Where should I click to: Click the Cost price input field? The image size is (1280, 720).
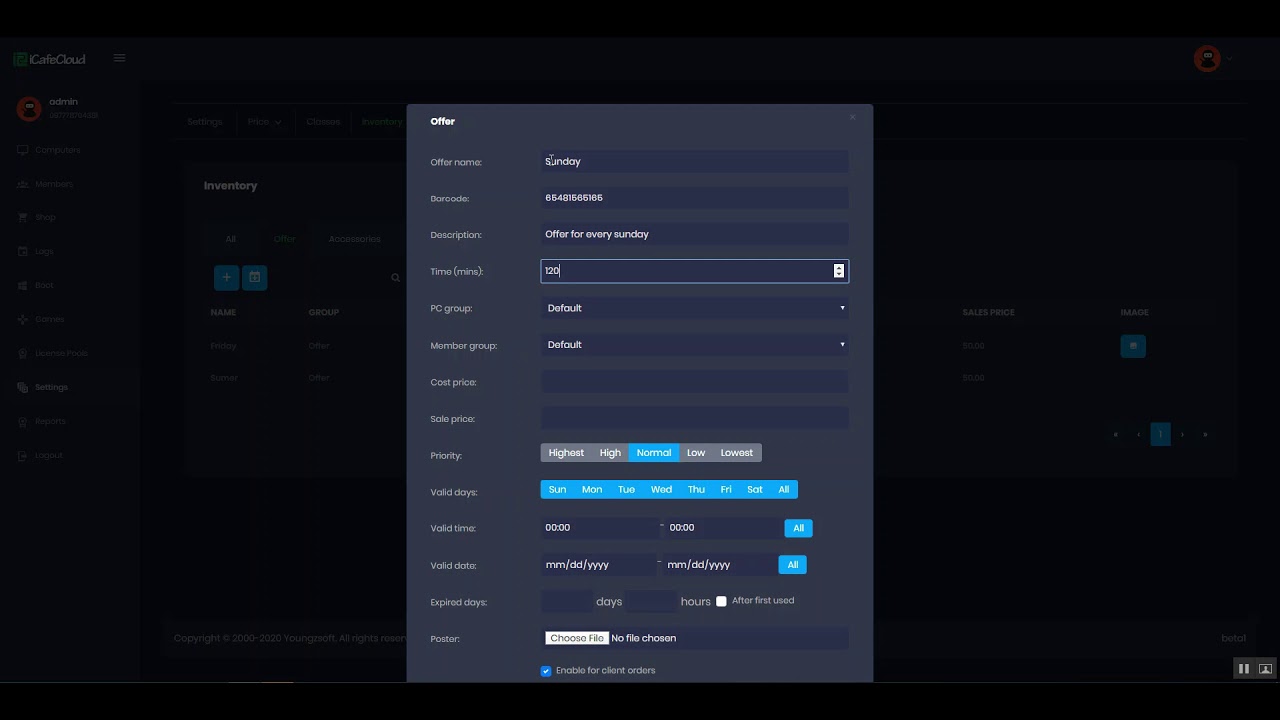pos(695,382)
